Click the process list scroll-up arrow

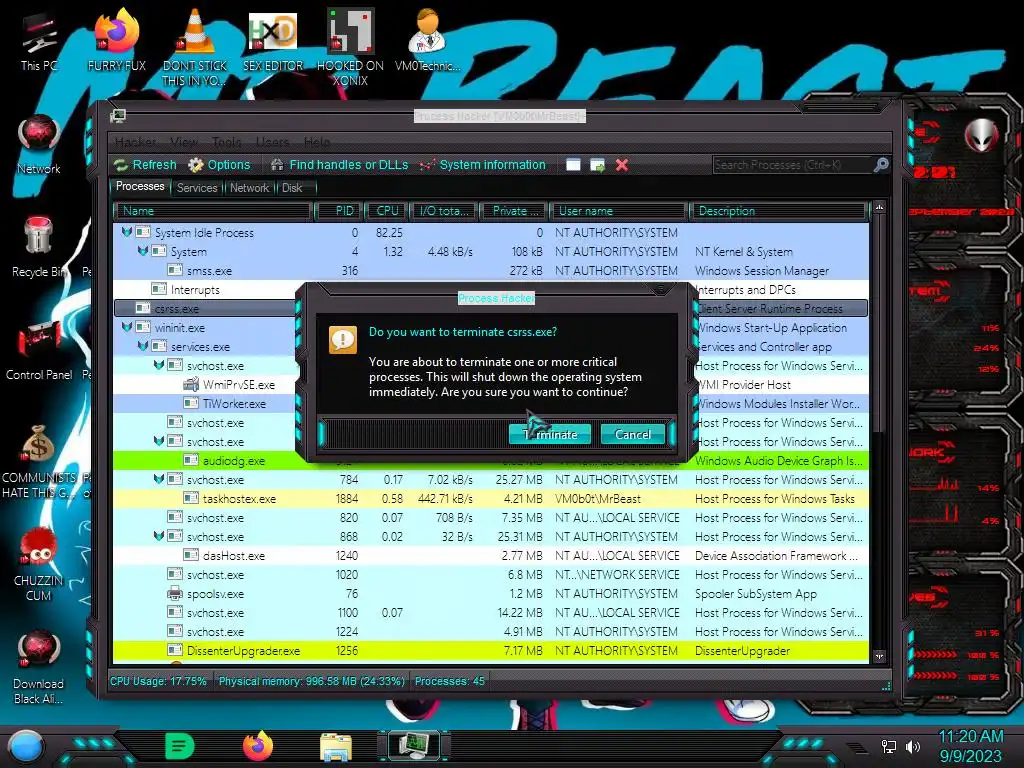pos(879,207)
